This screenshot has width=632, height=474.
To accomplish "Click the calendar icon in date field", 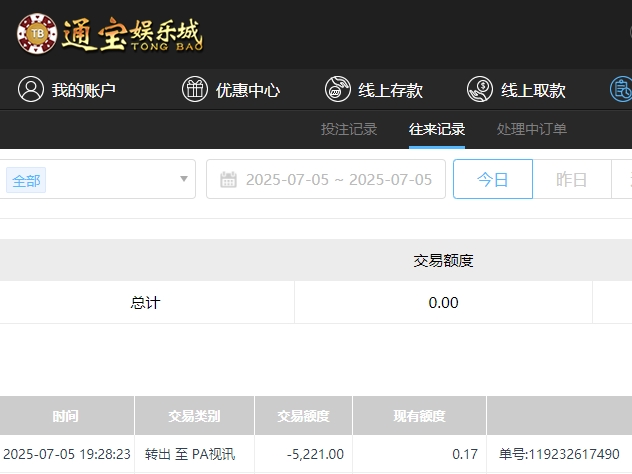I will 228,179.
